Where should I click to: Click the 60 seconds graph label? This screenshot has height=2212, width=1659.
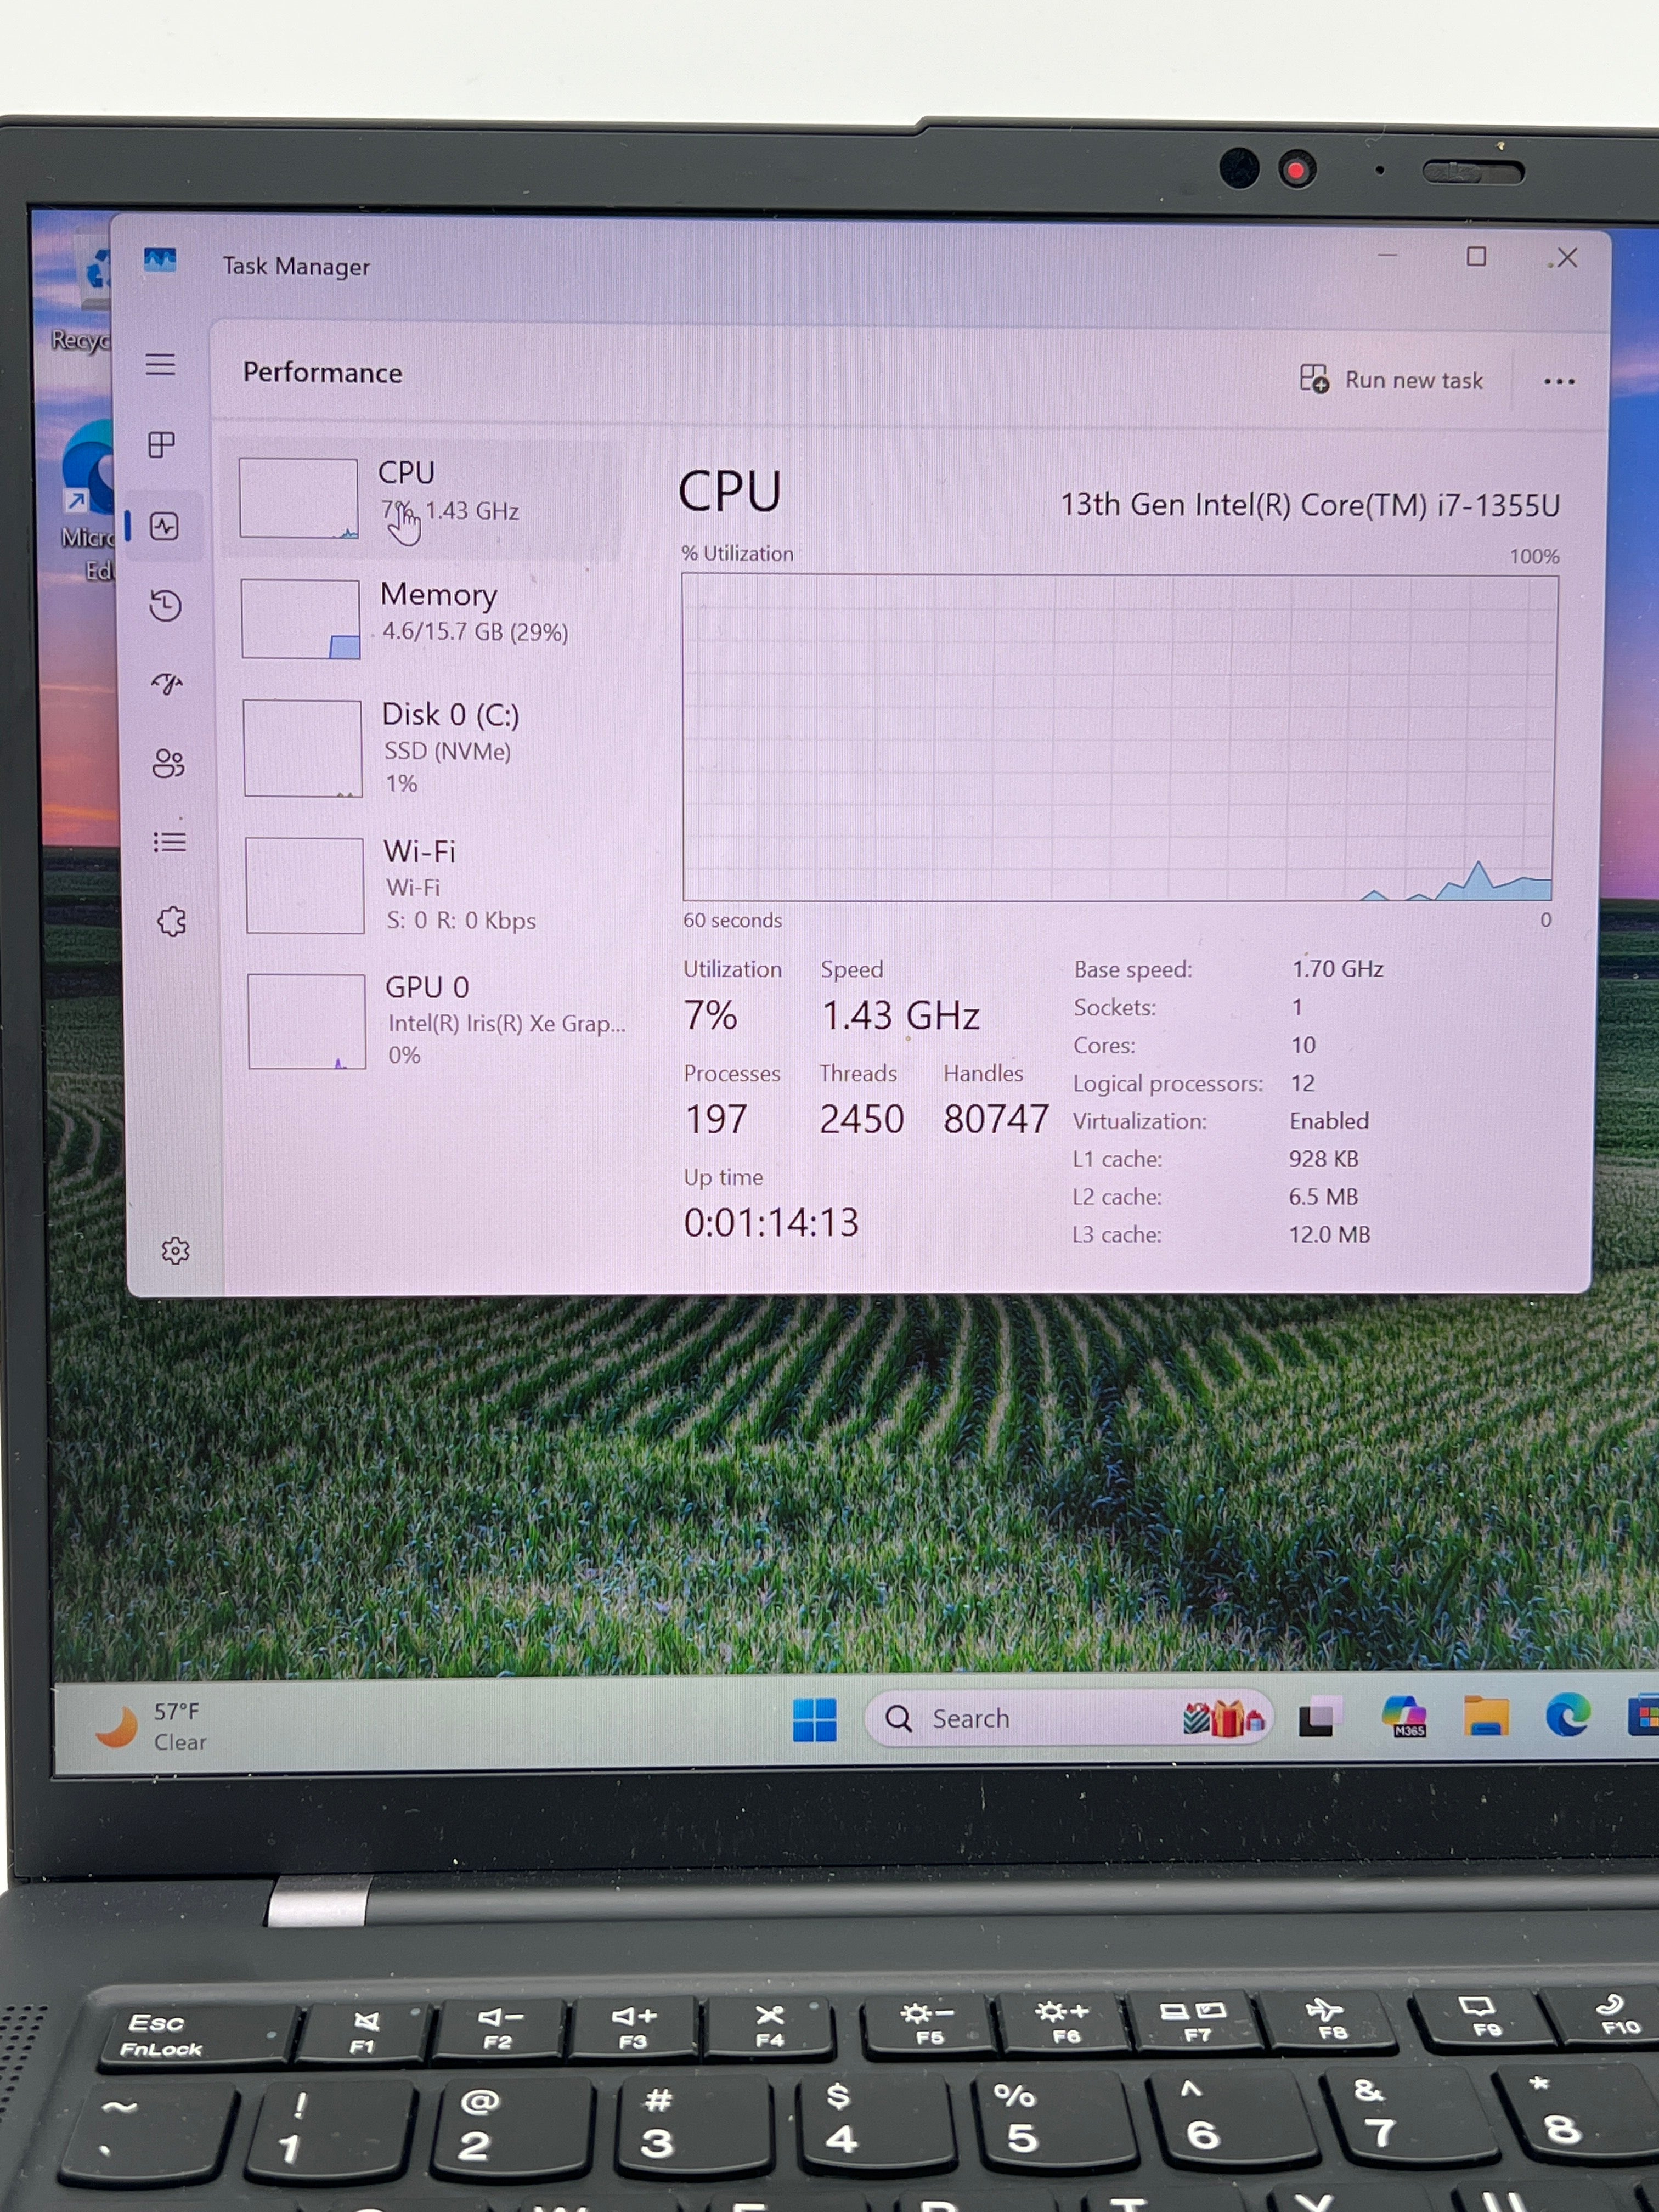732,920
